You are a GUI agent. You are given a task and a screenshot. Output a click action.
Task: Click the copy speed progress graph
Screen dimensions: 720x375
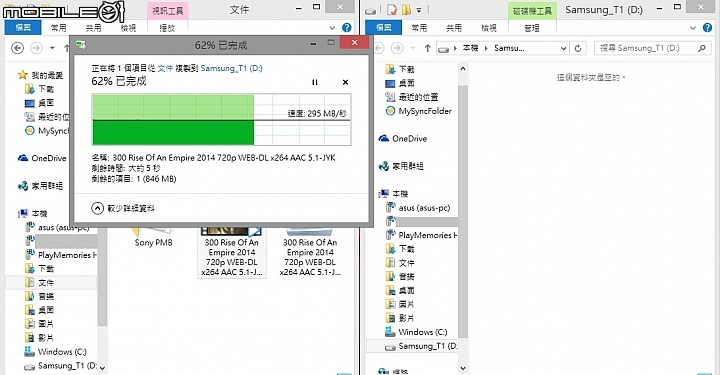point(221,119)
